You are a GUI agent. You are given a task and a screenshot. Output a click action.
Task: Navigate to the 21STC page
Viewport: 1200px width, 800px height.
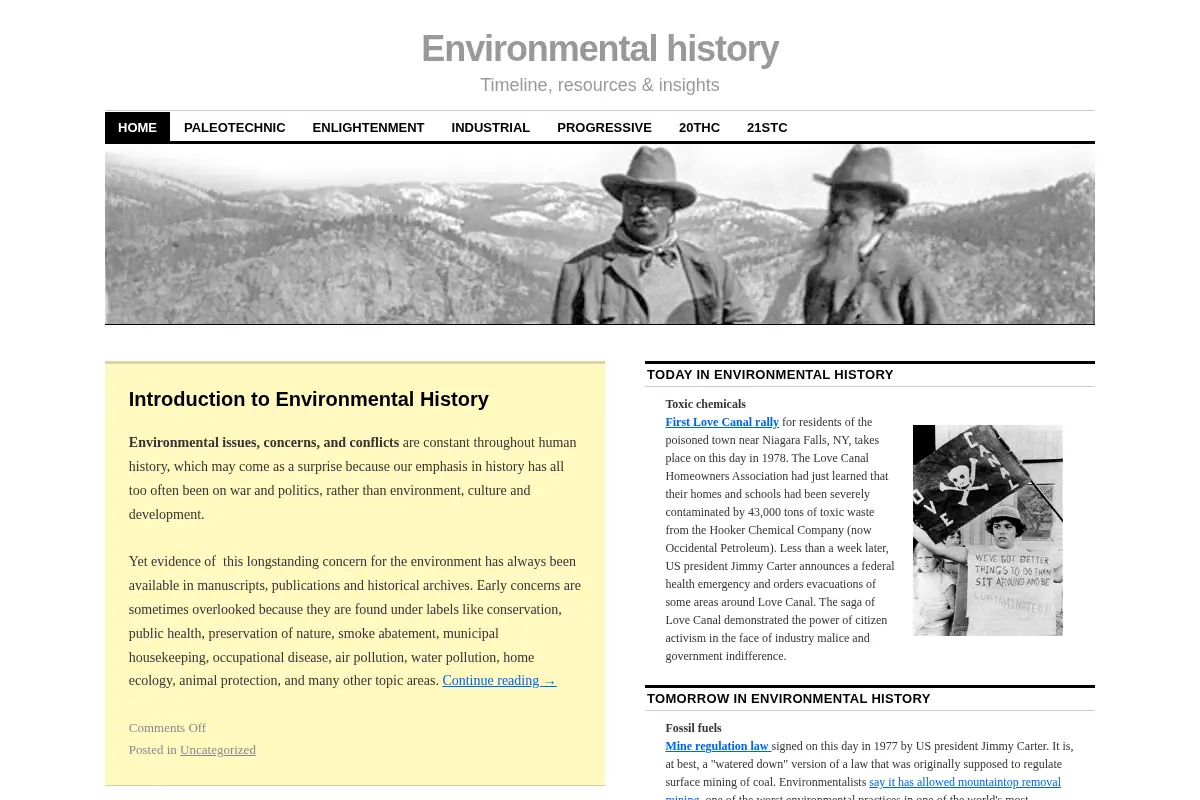[767, 127]
